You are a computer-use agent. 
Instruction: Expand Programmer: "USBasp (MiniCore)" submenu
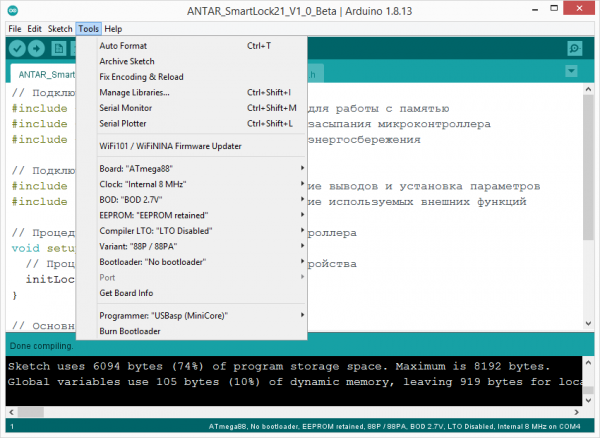click(x=191, y=316)
